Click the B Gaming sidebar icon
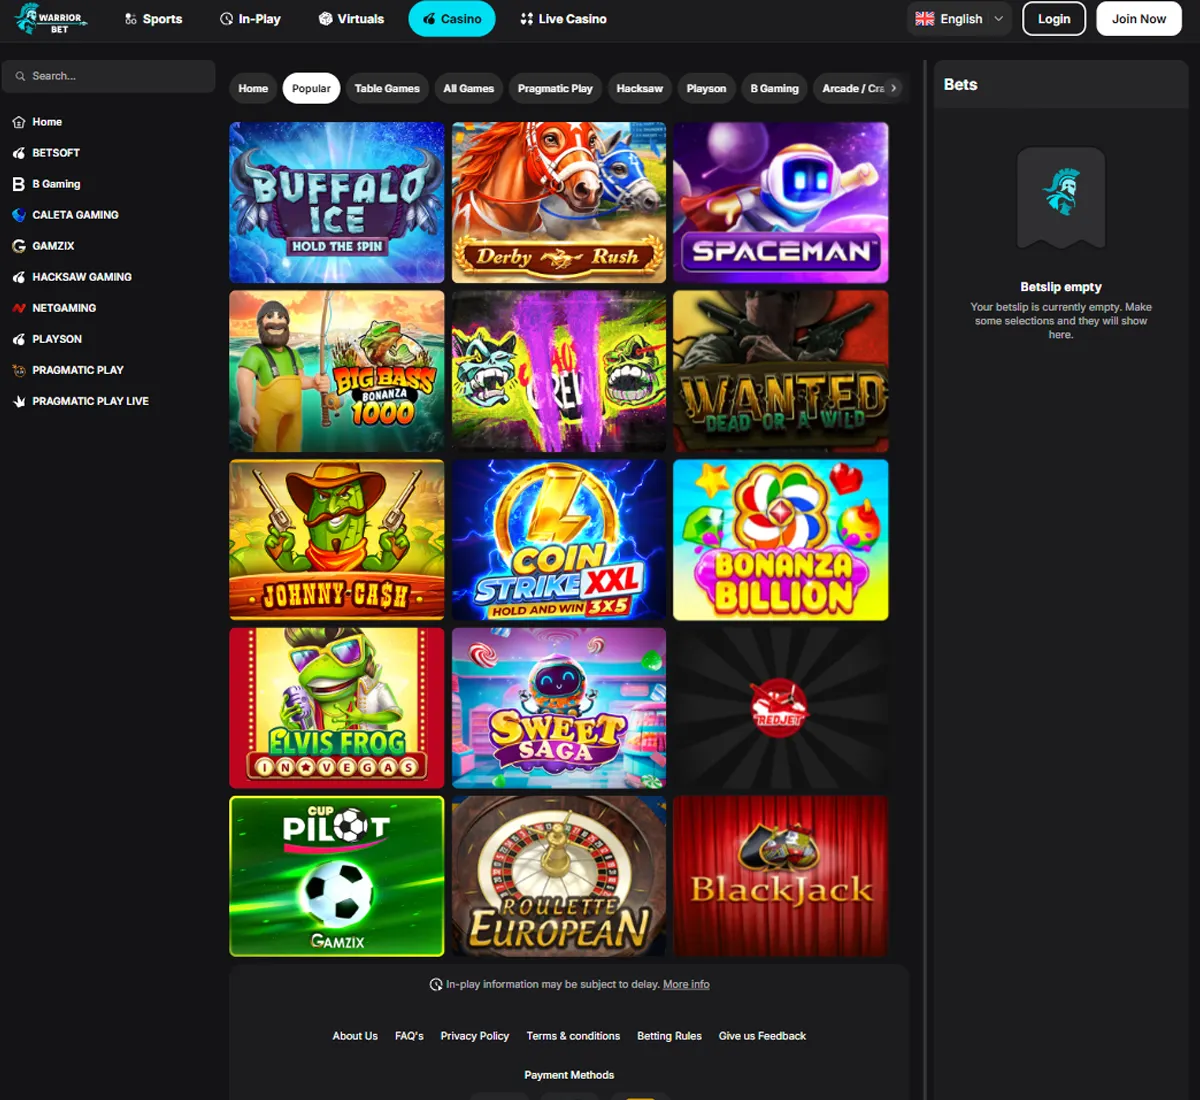Screen dimensions: 1200x1100 pos(19,184)
